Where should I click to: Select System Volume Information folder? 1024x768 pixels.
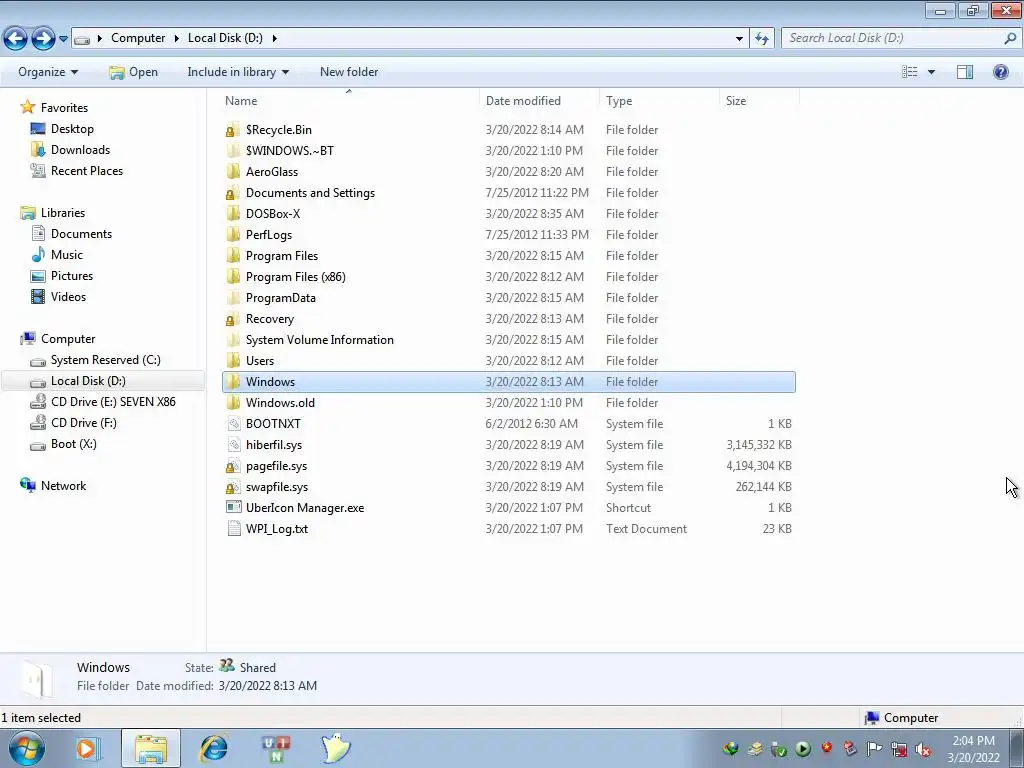(319, 340)
